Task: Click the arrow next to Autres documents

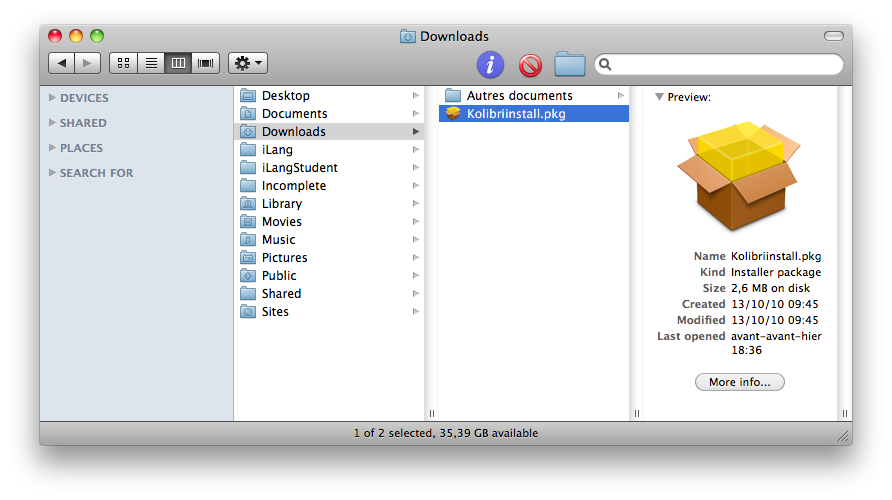Action: (x=621, y=96)
